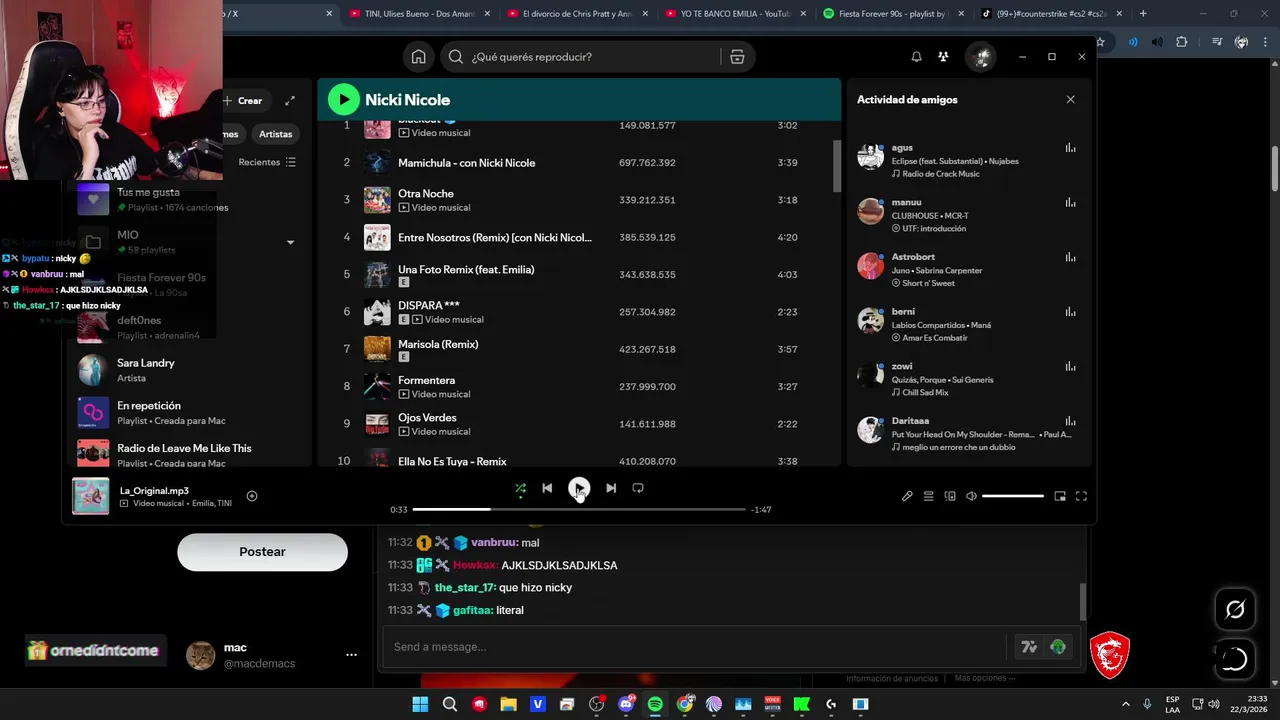
Task: Open browser extensions puzzle icon
Action: coord(1182,42)
